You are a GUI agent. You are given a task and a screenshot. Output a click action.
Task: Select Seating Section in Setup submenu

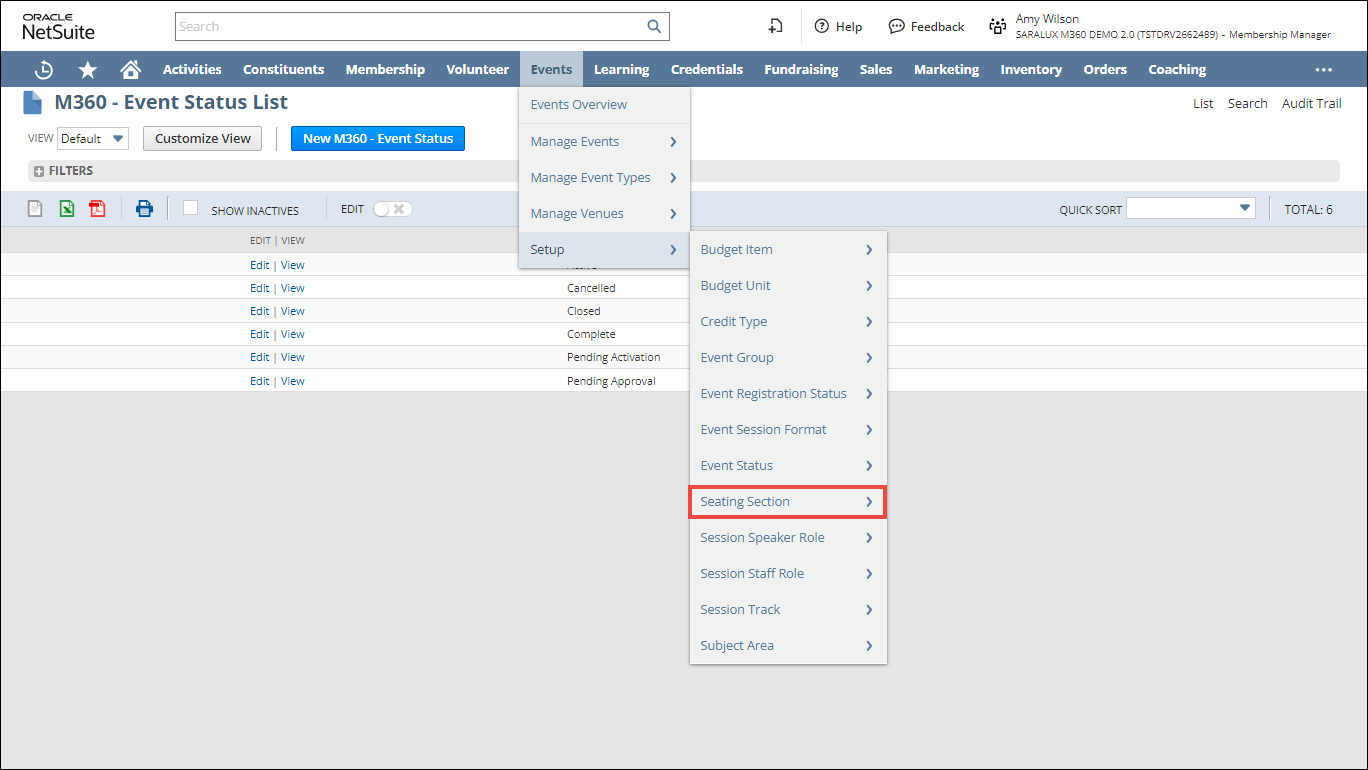click(x=787, y=502)
